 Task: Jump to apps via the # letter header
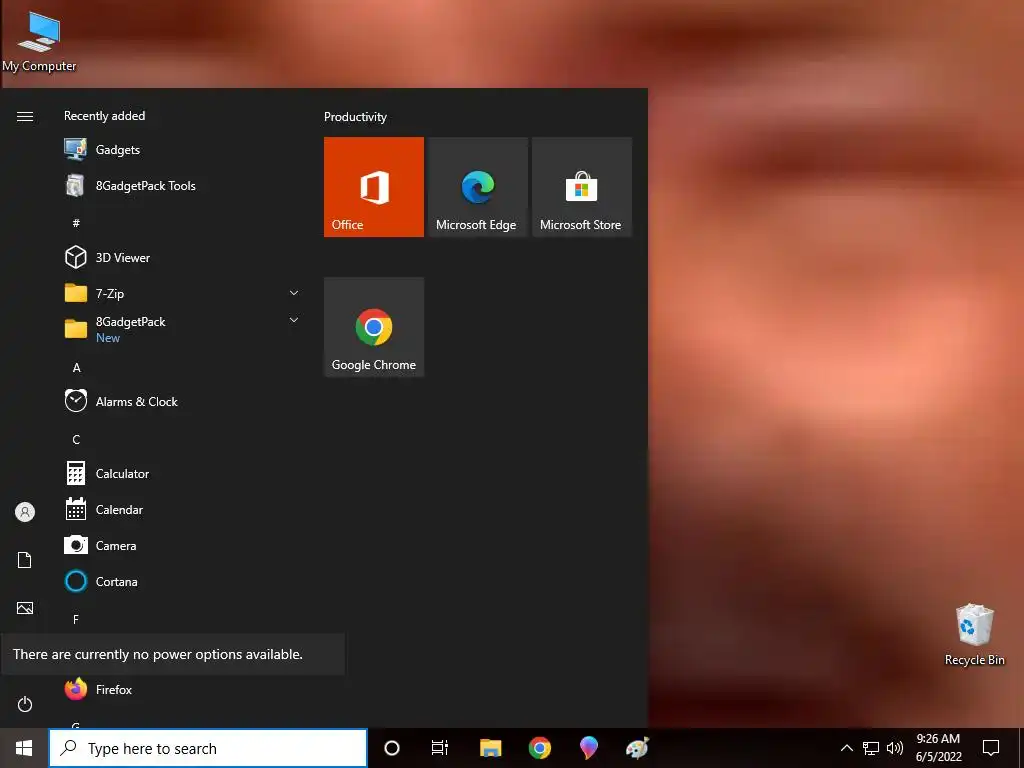[x=76, y=223]
